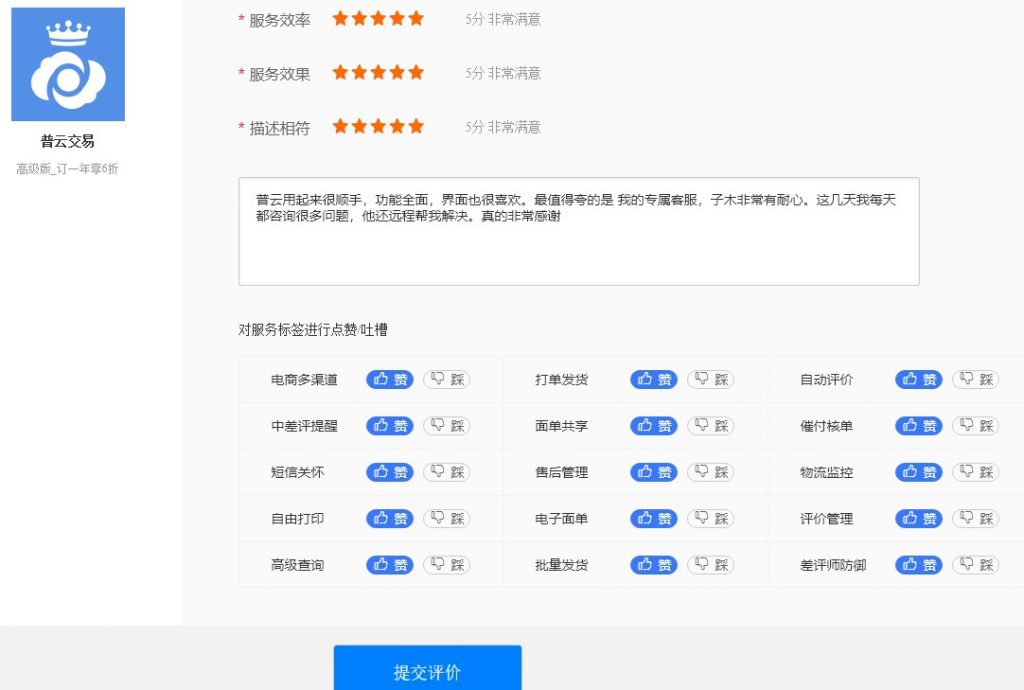
Task: Dislike the 电子面单 tag
Action: [x=710, y=518]
